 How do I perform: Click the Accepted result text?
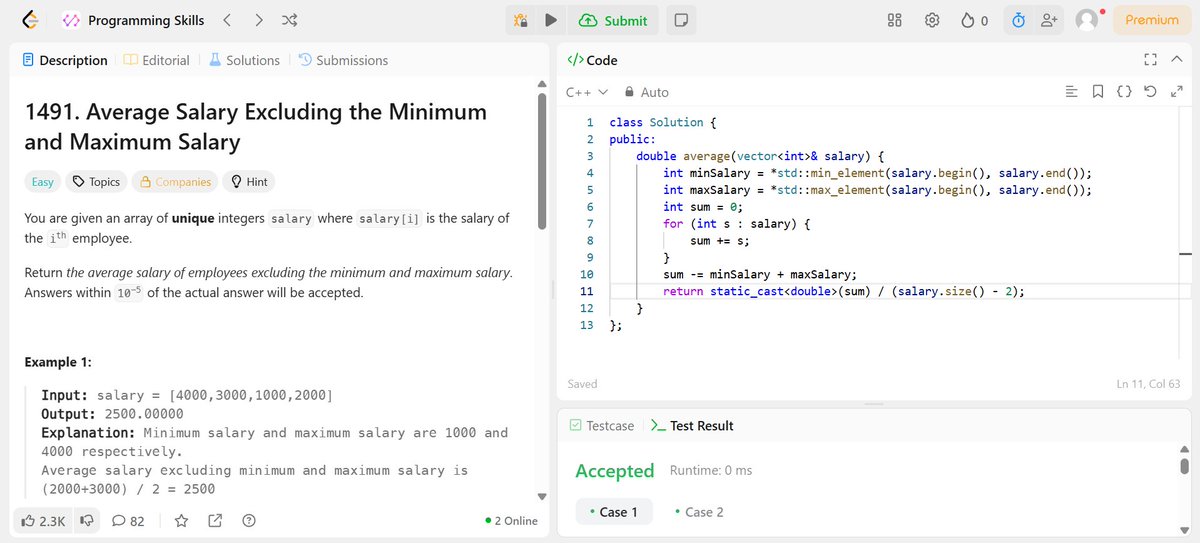(x=614, y=471)
